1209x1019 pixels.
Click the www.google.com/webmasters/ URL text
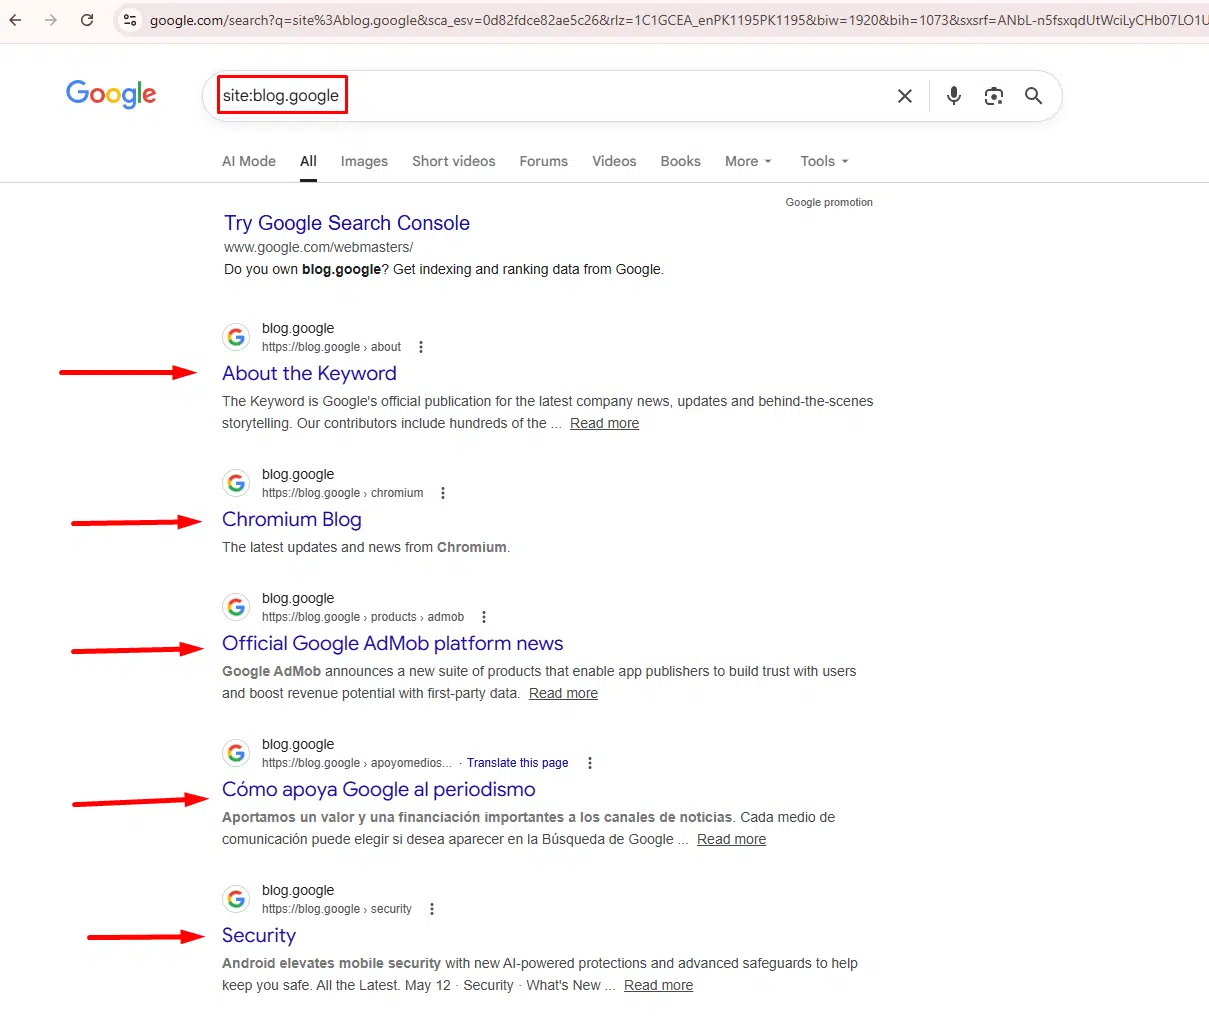tap(318, 247)
